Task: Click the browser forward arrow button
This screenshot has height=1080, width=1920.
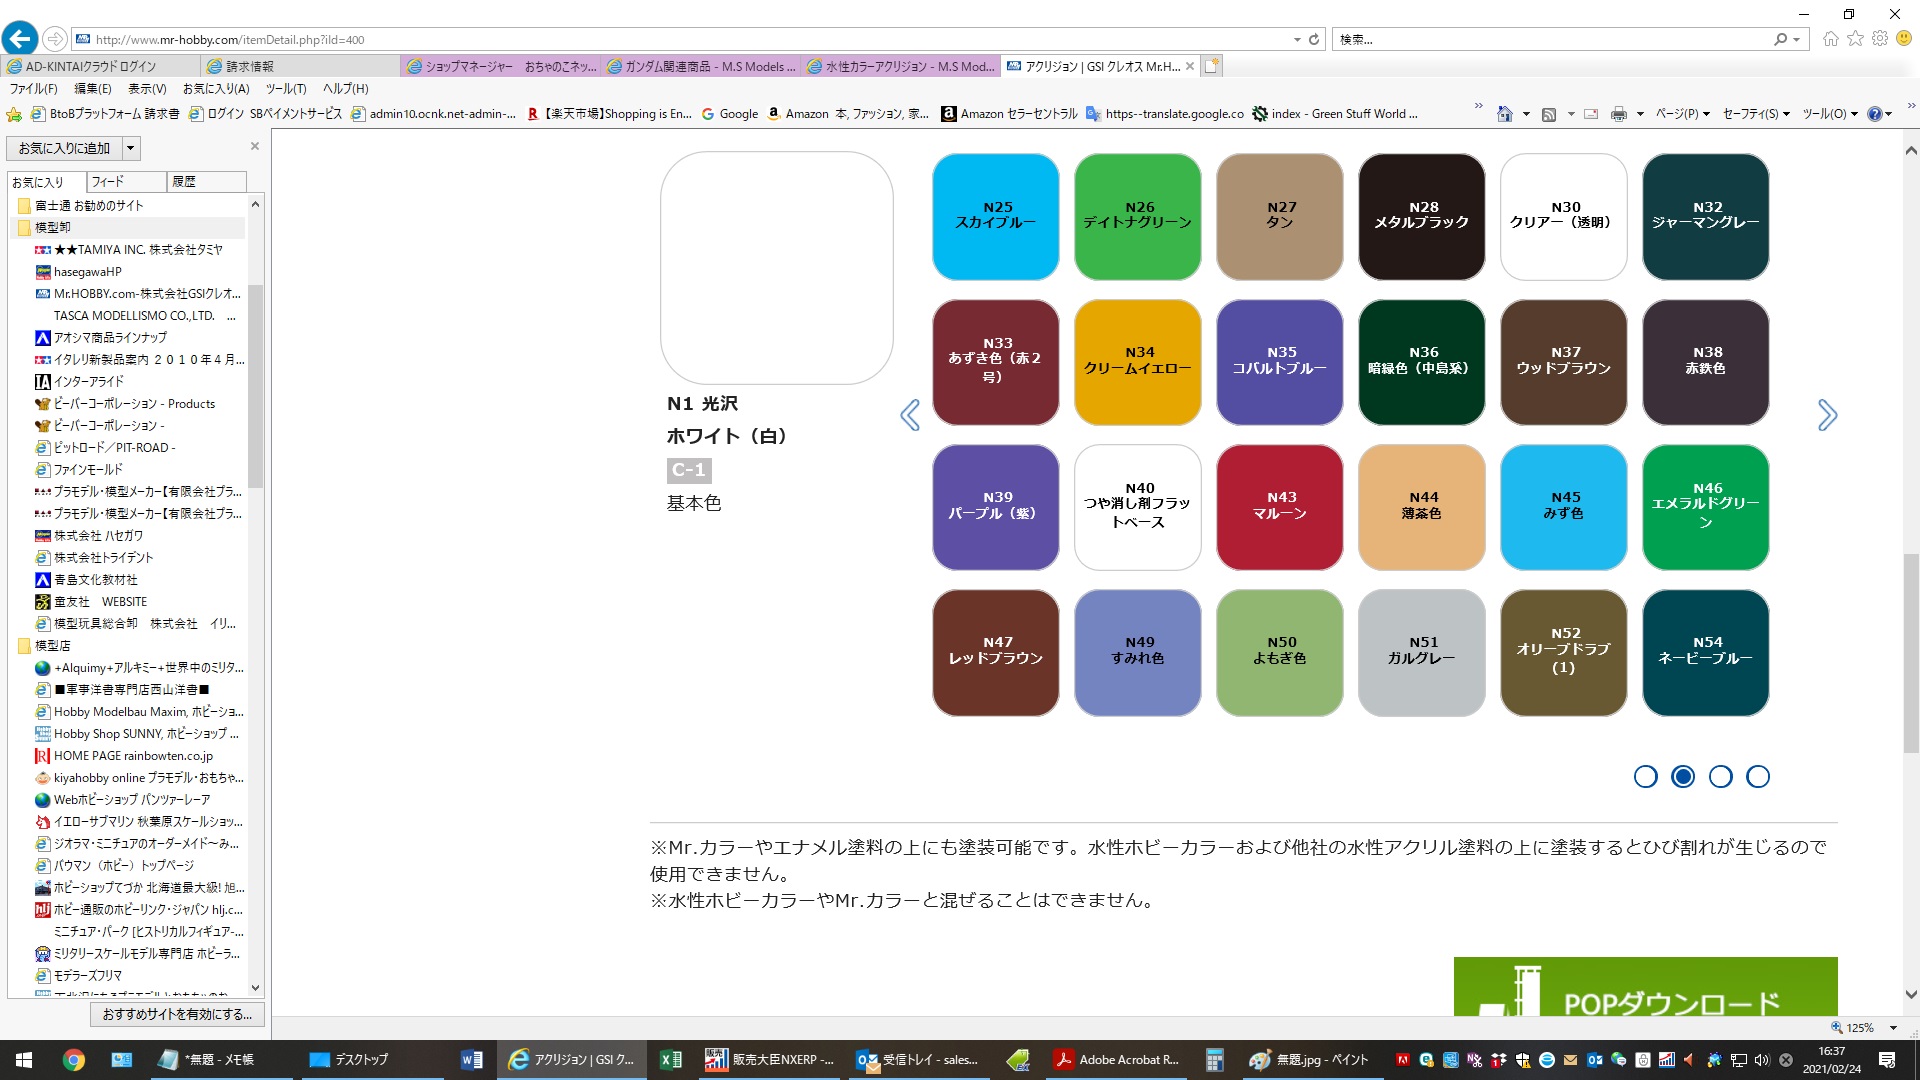Action: pyautogui.click(x=55, y=39)
